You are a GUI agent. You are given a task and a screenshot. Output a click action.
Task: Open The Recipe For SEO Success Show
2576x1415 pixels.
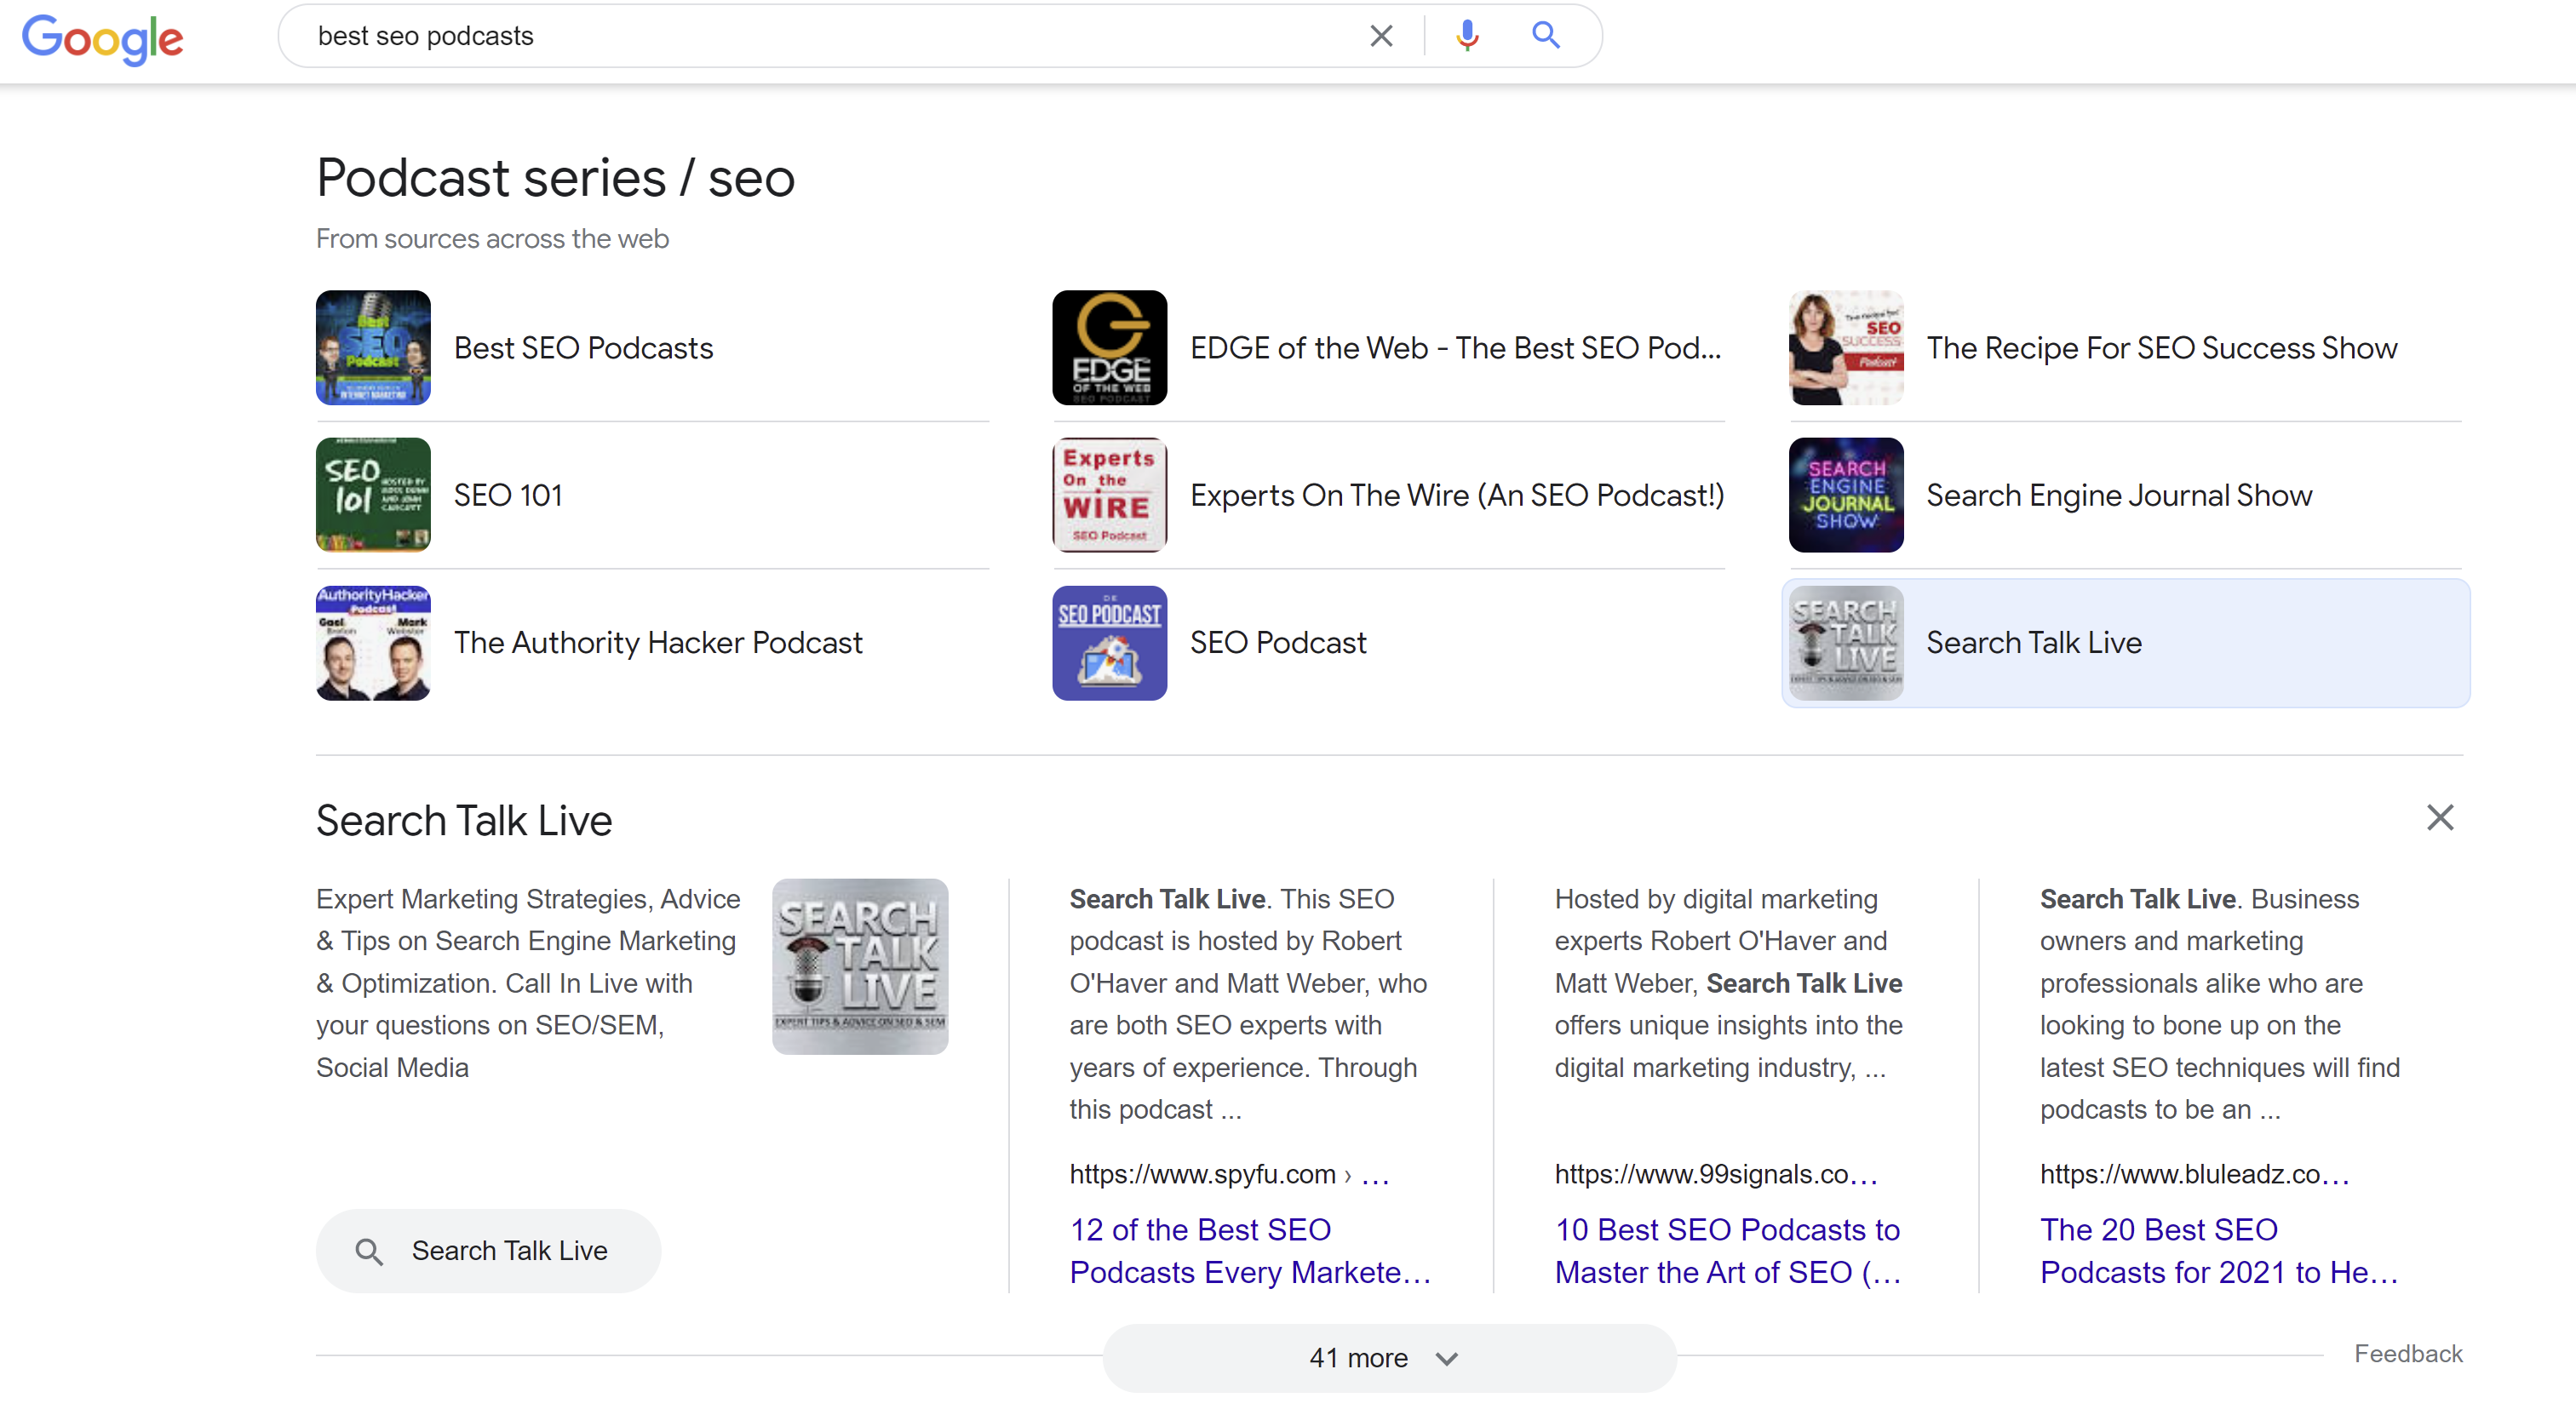pyautogui.click(x=2160, y=348)
